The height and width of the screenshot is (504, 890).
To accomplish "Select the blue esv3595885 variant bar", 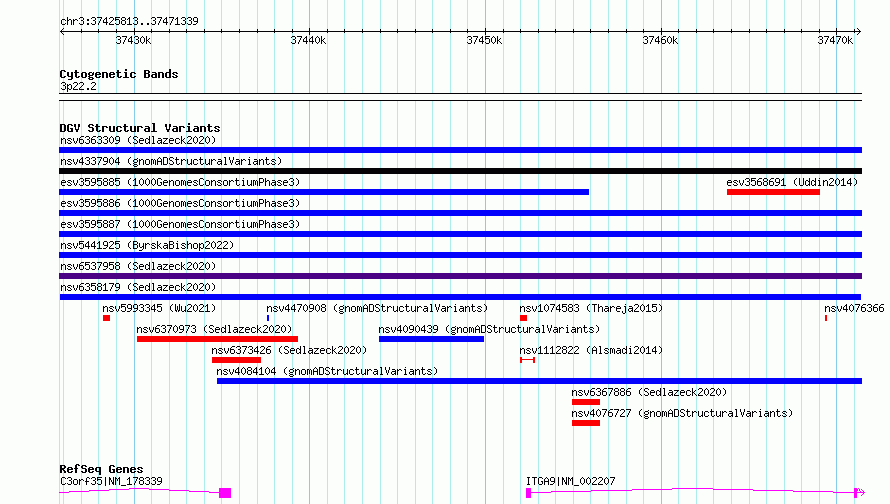I will (x=324, y=192).
